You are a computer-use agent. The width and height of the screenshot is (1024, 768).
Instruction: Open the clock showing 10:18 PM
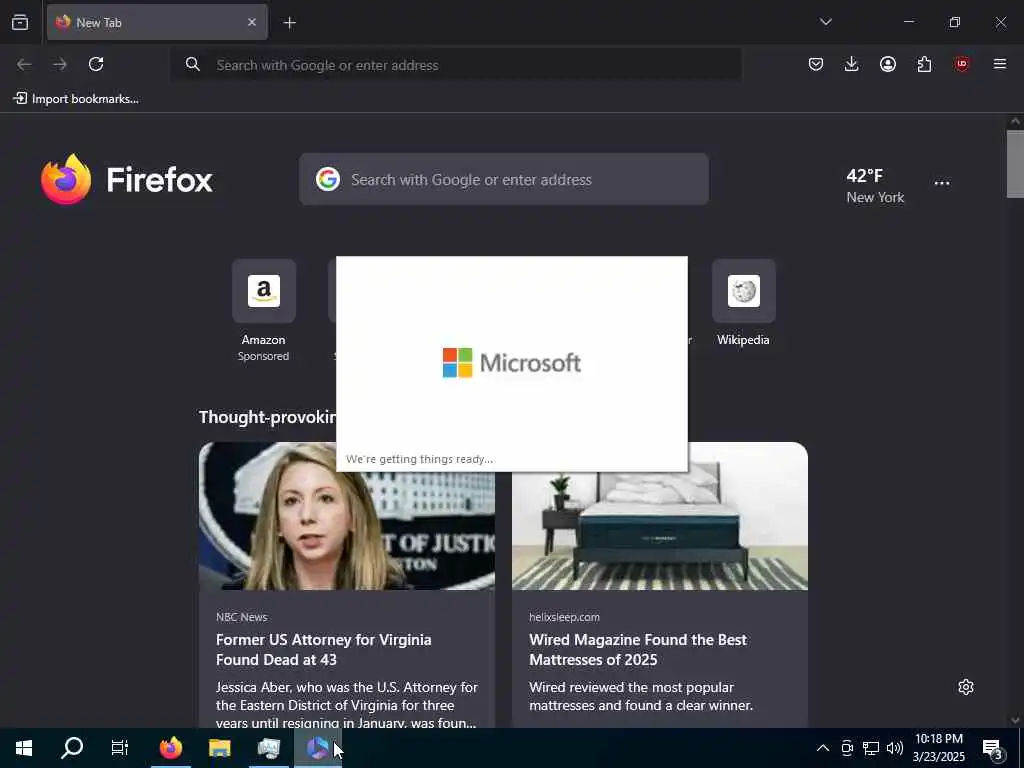pos(939,748)
